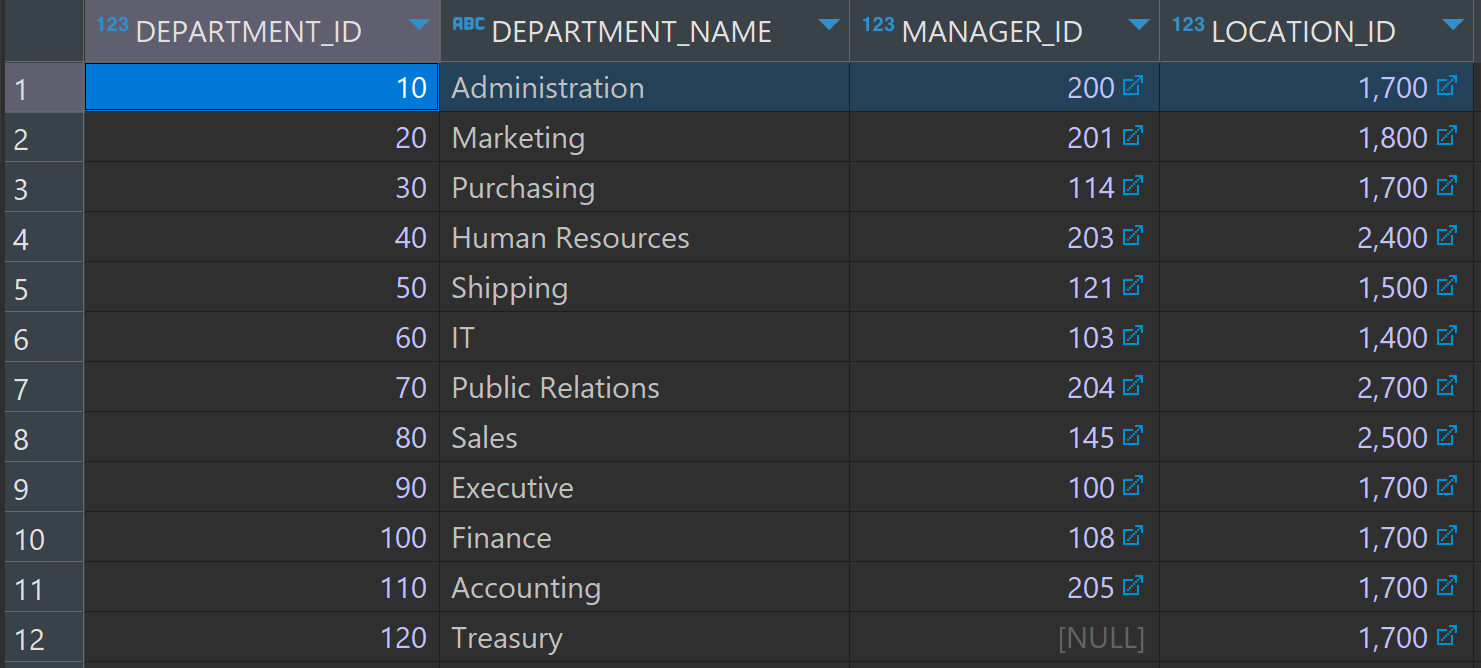Viewport: 1481px width, 668px height.
Task: Select the NULL manager cell for Treasury
Action: pos(1005,637)
